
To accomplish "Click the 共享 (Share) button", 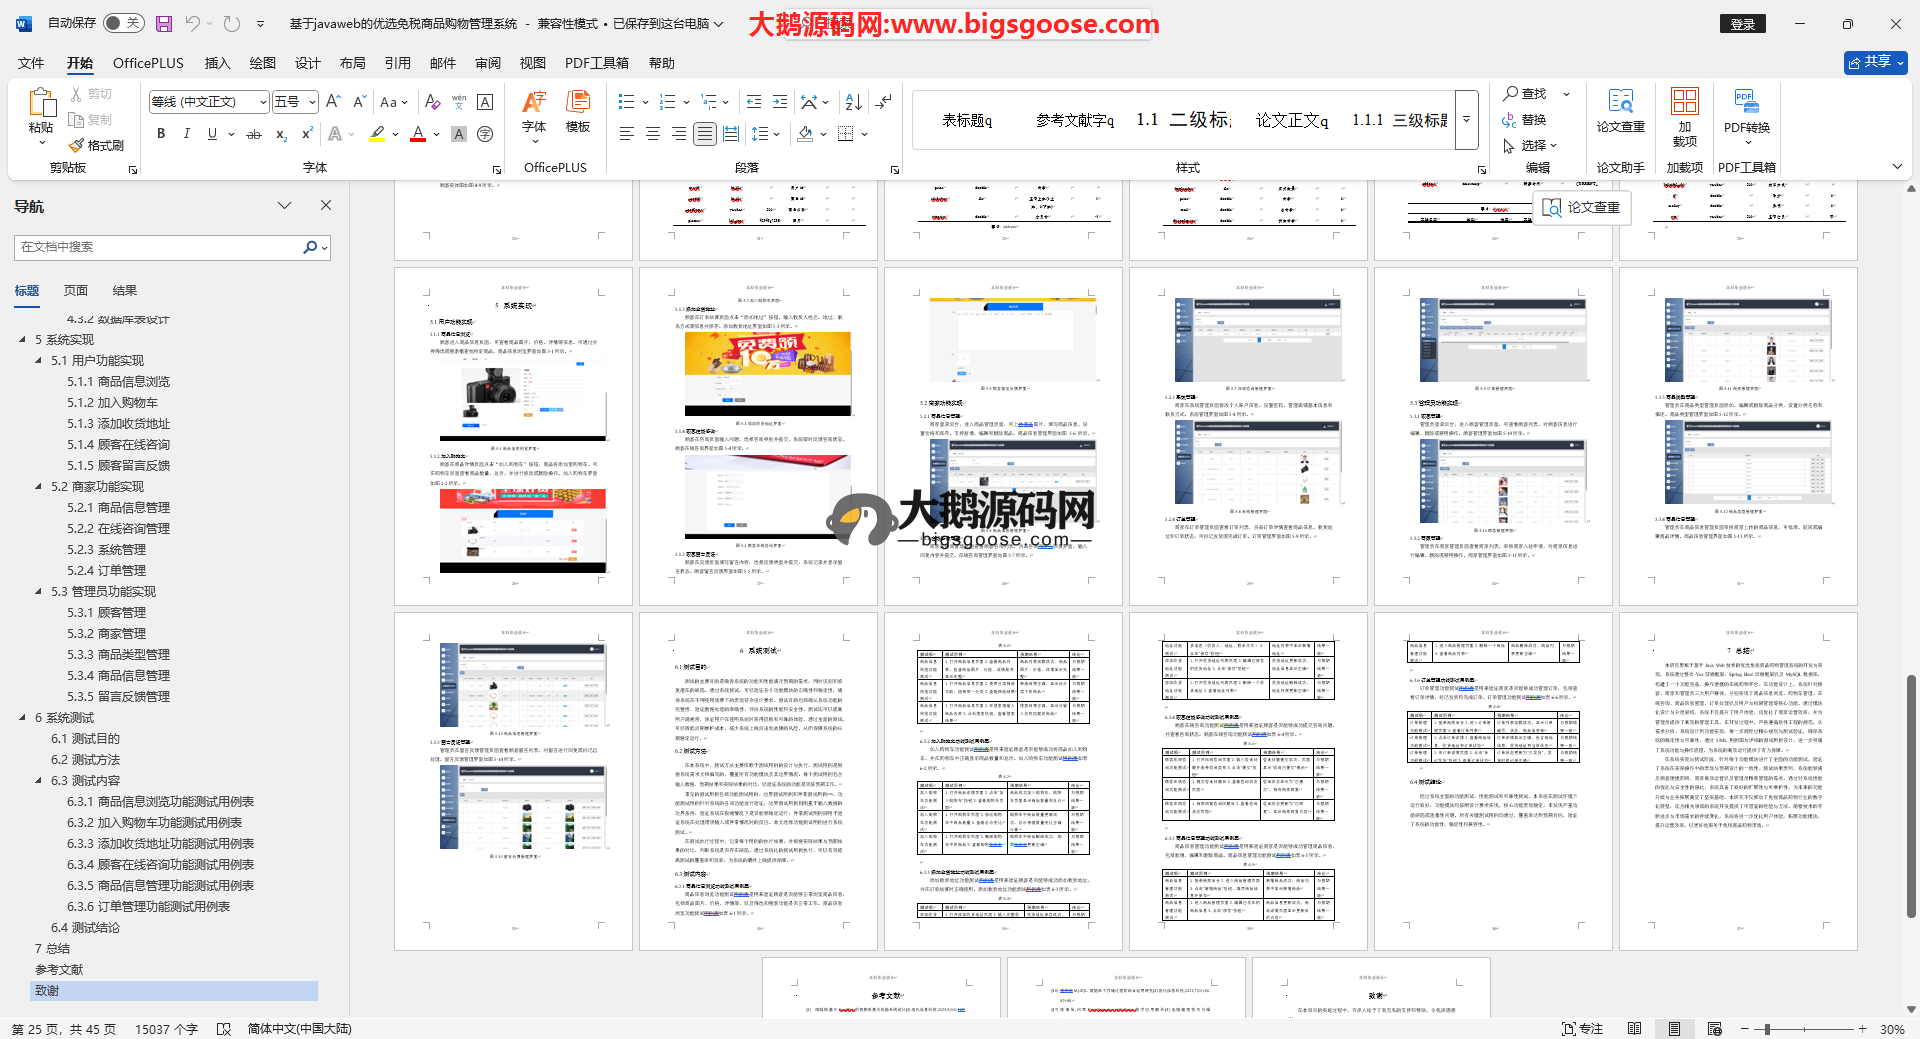I will click(1875, 62).
